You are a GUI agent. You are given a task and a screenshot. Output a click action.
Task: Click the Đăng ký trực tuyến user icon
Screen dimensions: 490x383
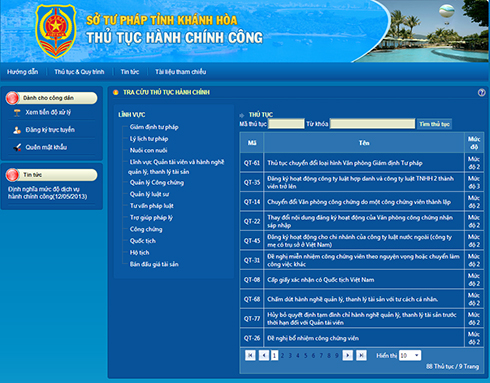[17, 130]
